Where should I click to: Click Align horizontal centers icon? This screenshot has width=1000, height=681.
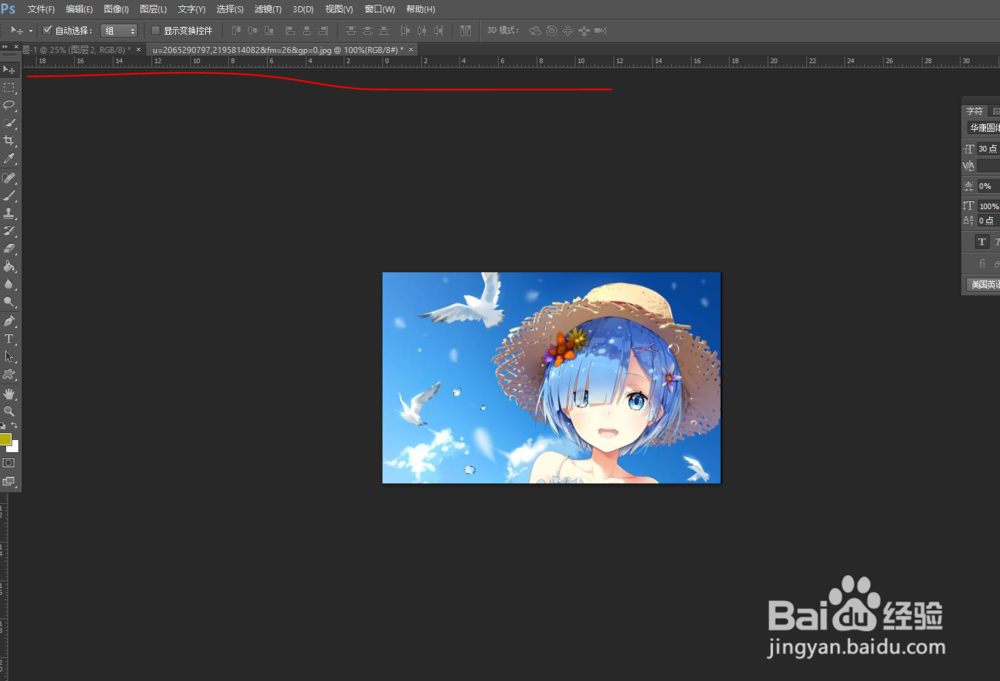tap(307, 31)
